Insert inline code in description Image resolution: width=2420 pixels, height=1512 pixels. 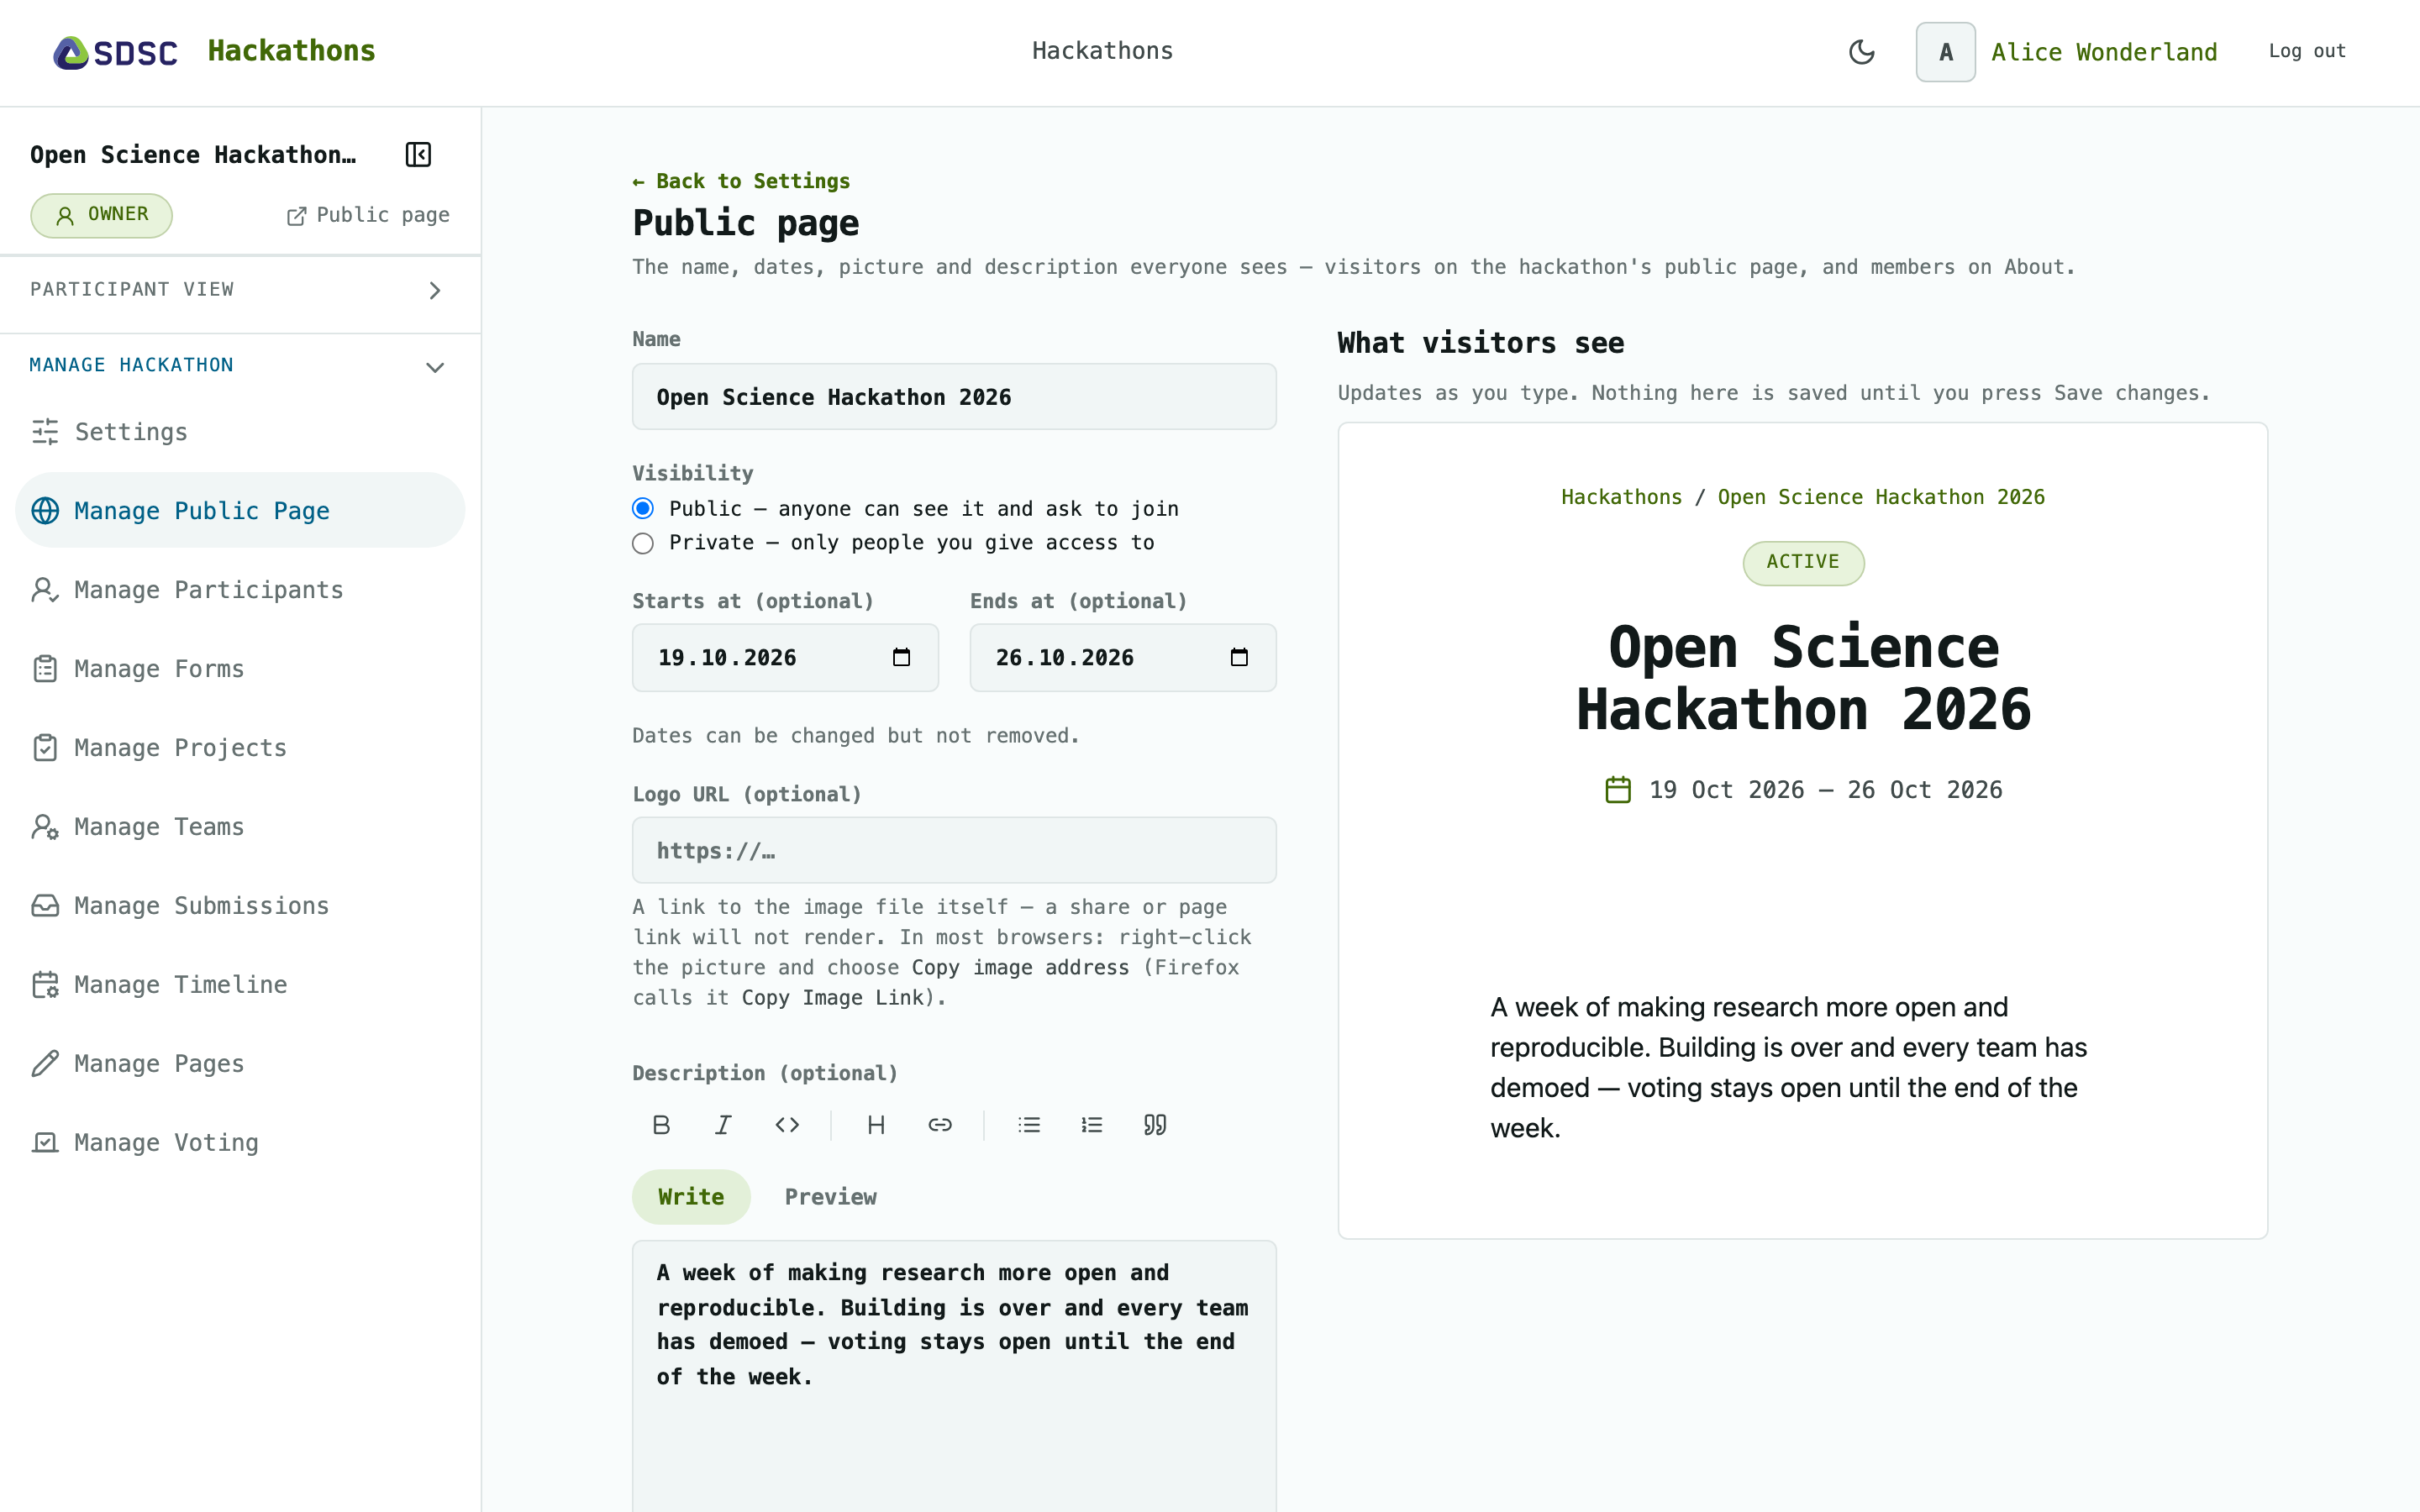pos(787,1125)
